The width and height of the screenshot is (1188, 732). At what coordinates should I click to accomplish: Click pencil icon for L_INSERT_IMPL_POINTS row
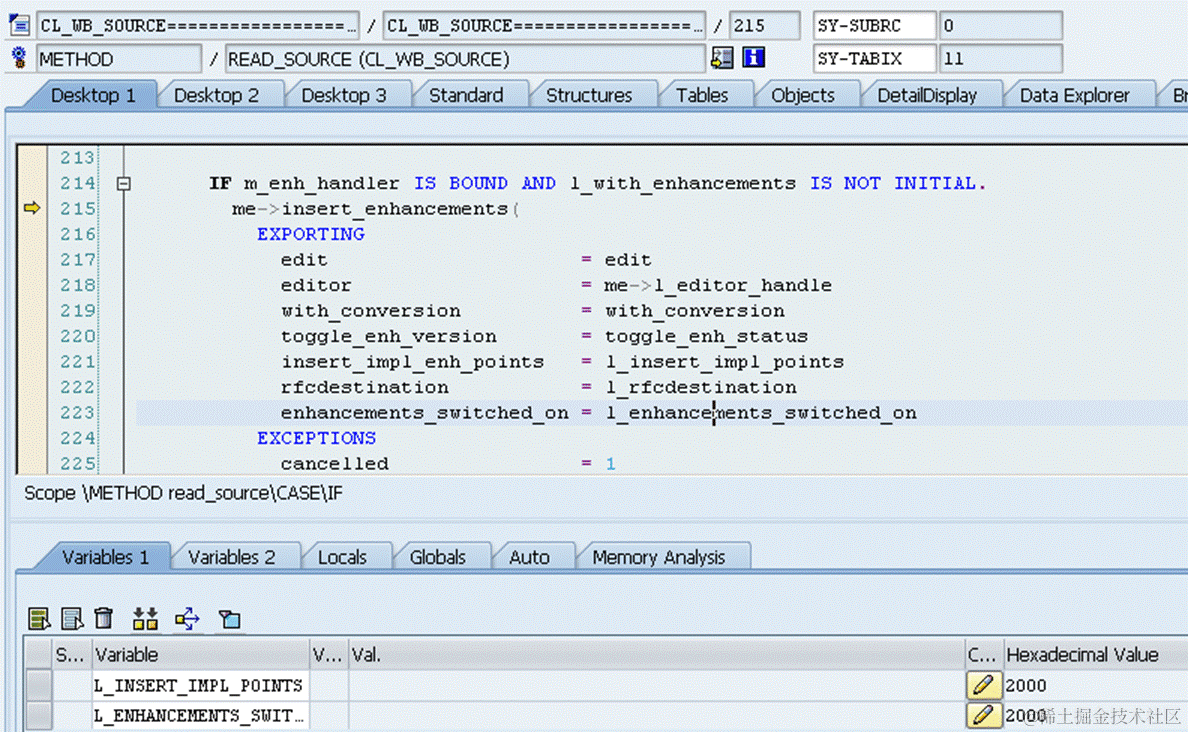click(x=983, y=685)
